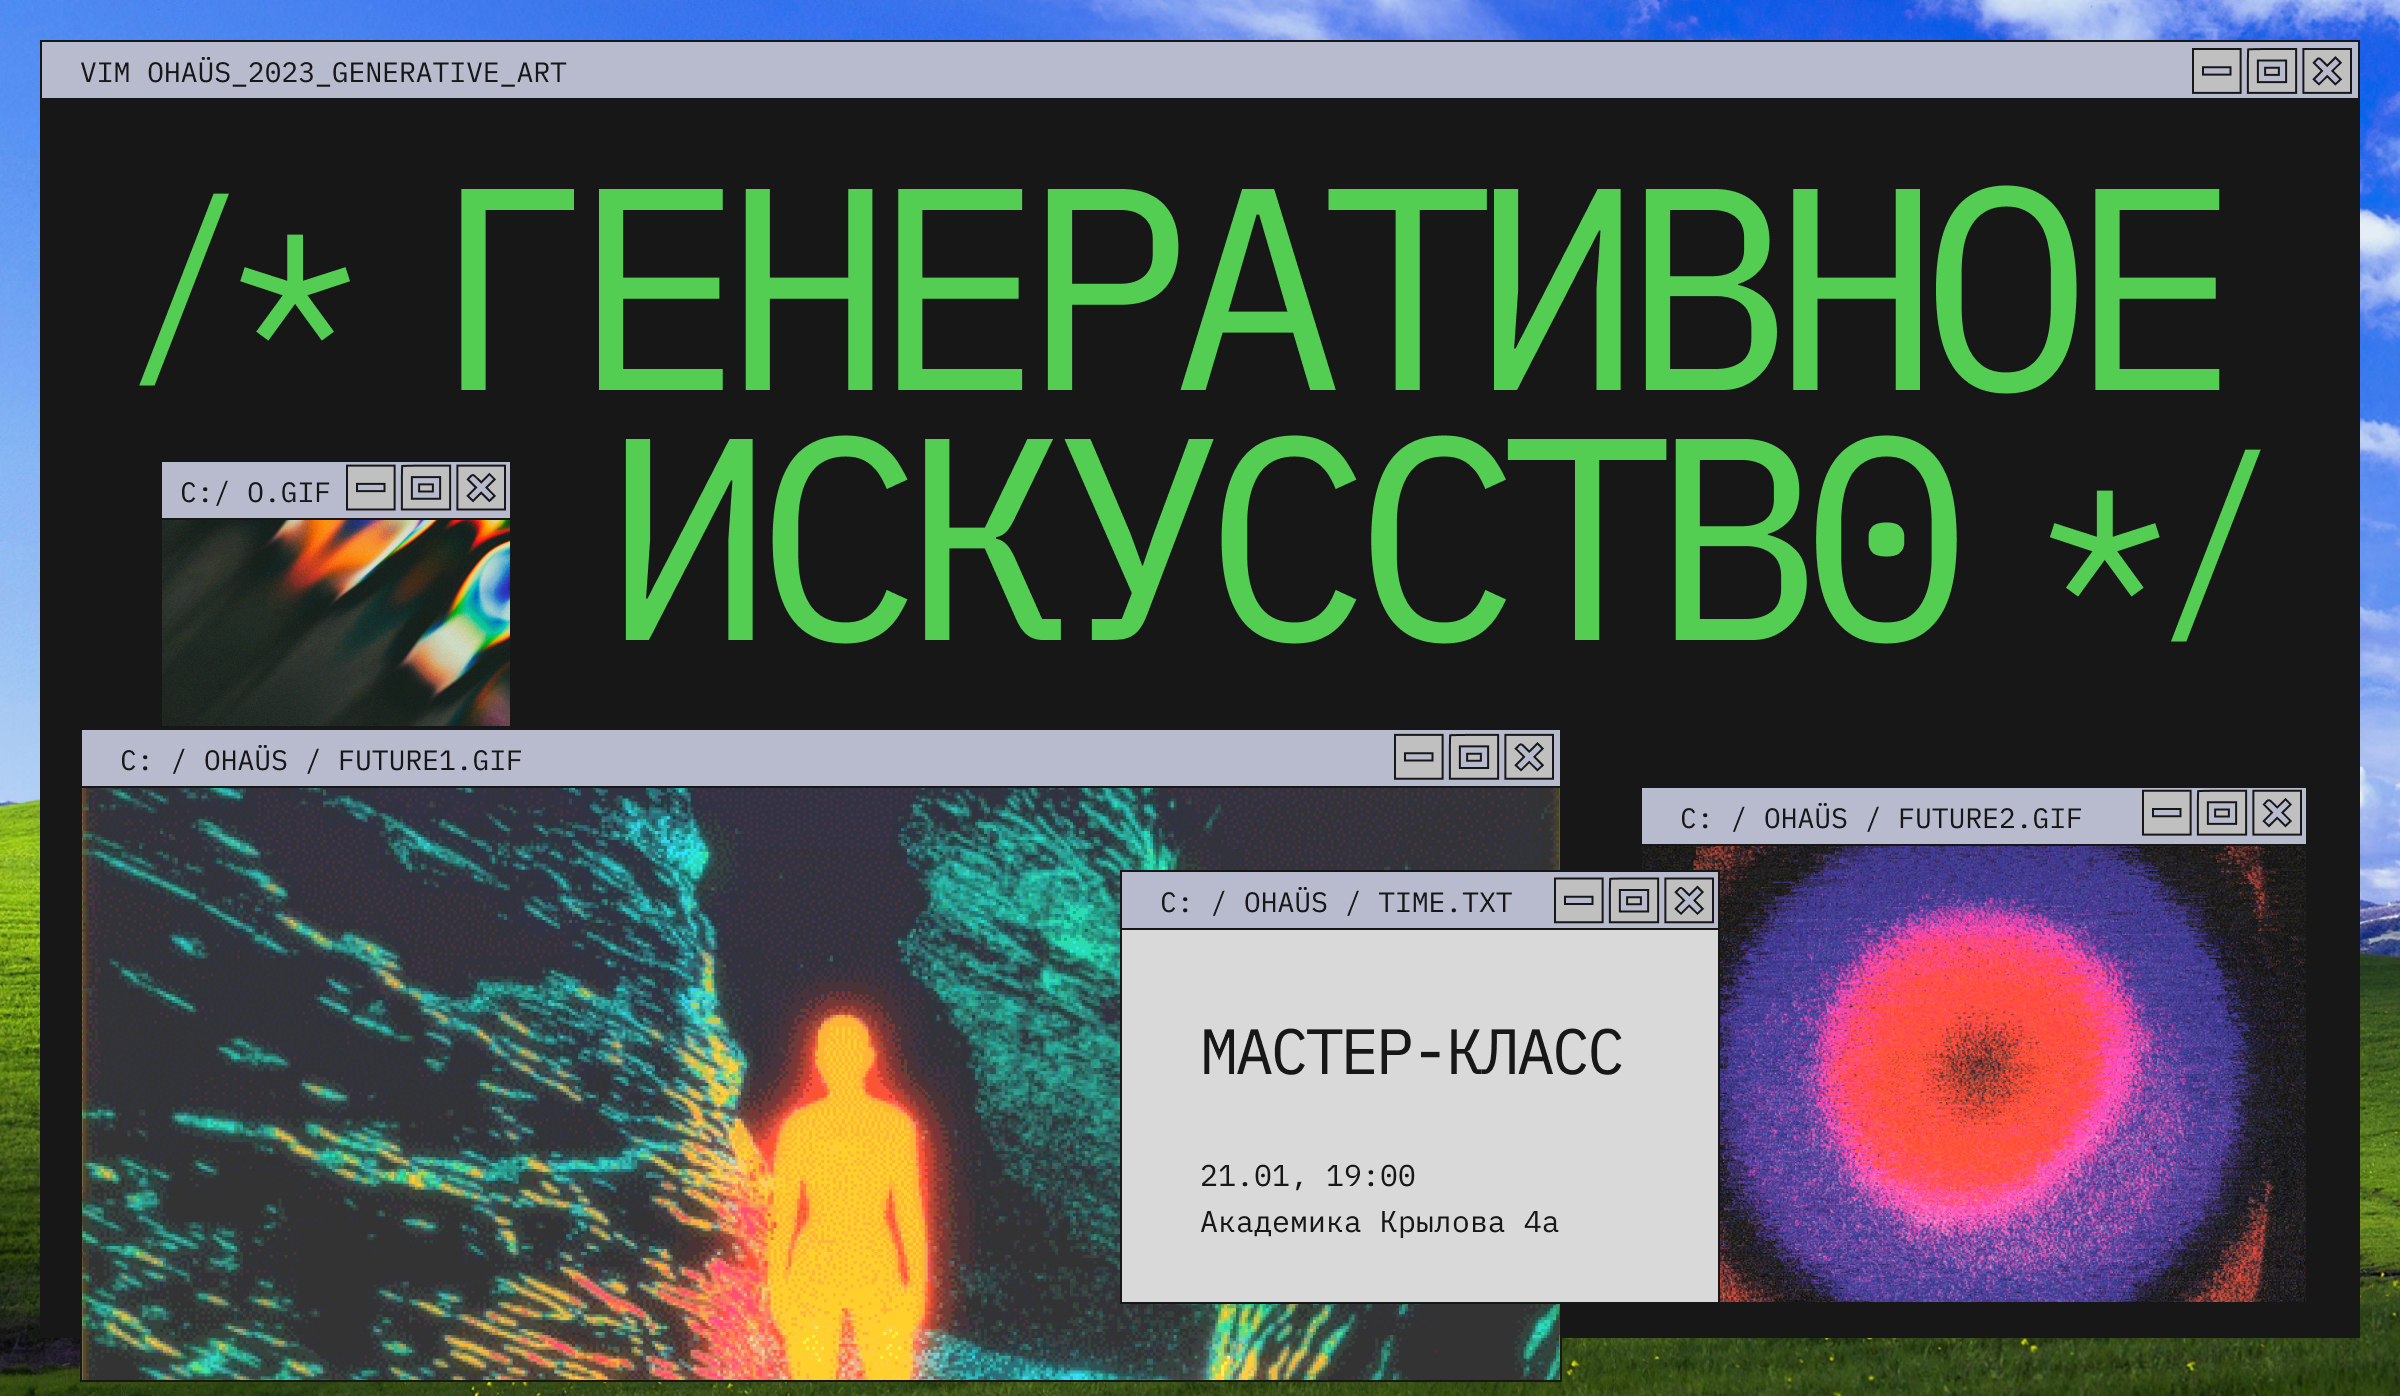Screen dimensions: 2400x1396
Task: Maximize the FUTURE1.GIF window
Action: 1473,757
